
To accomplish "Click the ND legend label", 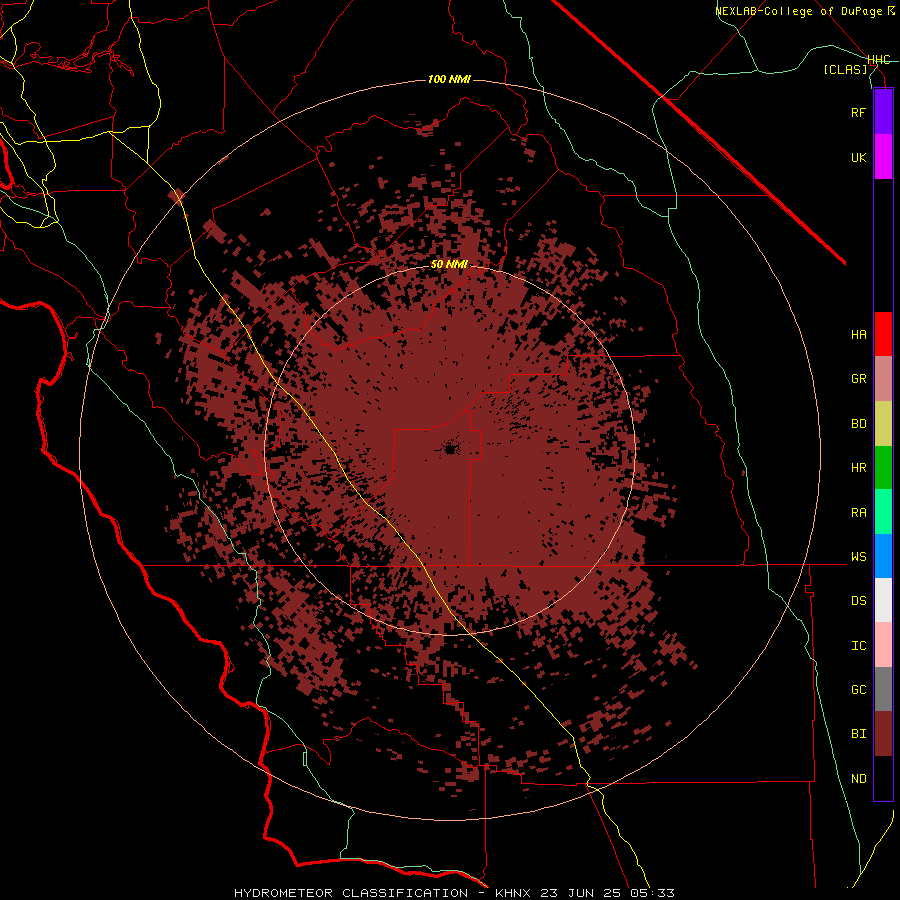I will (858, 779).
